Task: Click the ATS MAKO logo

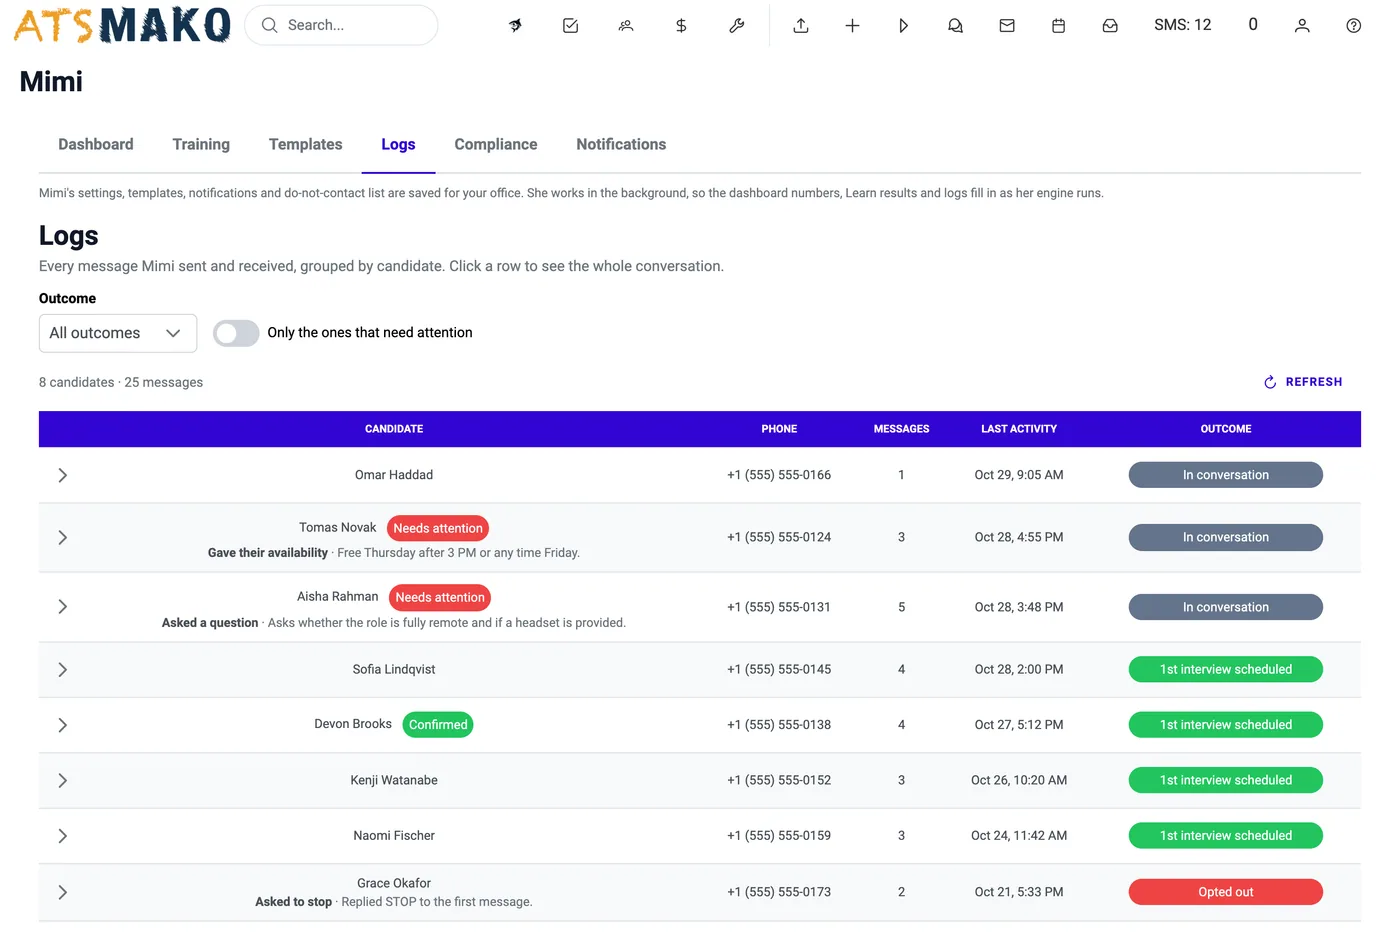Action: tap(122, 25)
